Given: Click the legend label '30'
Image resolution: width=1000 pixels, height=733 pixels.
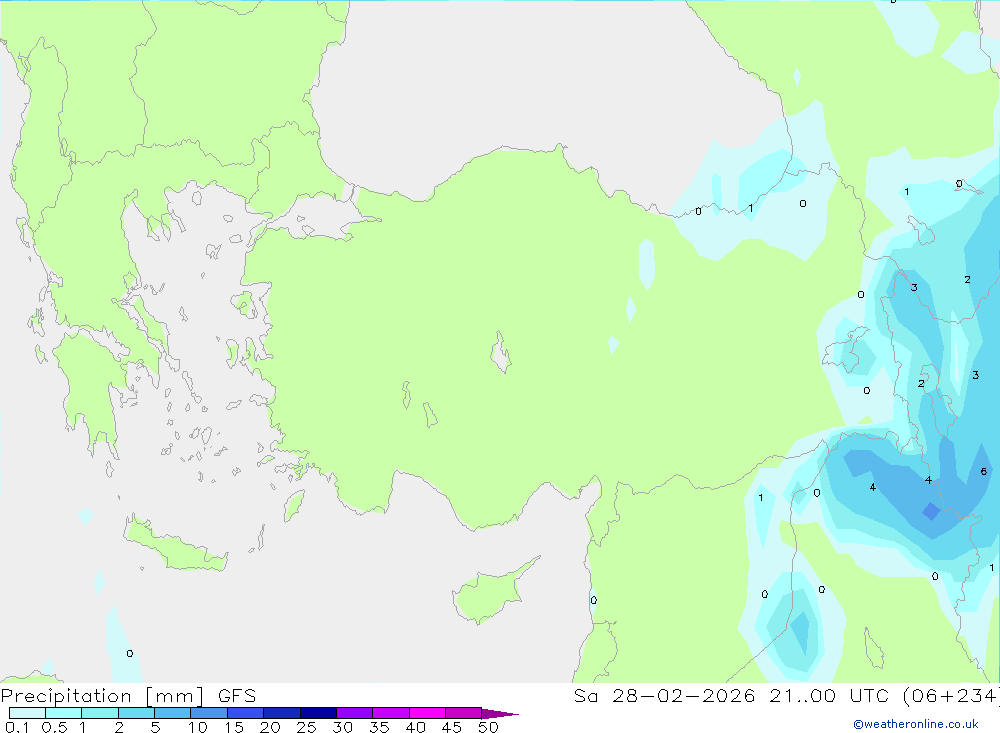Looking at the screenshot, I should pyautogui.click(x=343, y=727).
